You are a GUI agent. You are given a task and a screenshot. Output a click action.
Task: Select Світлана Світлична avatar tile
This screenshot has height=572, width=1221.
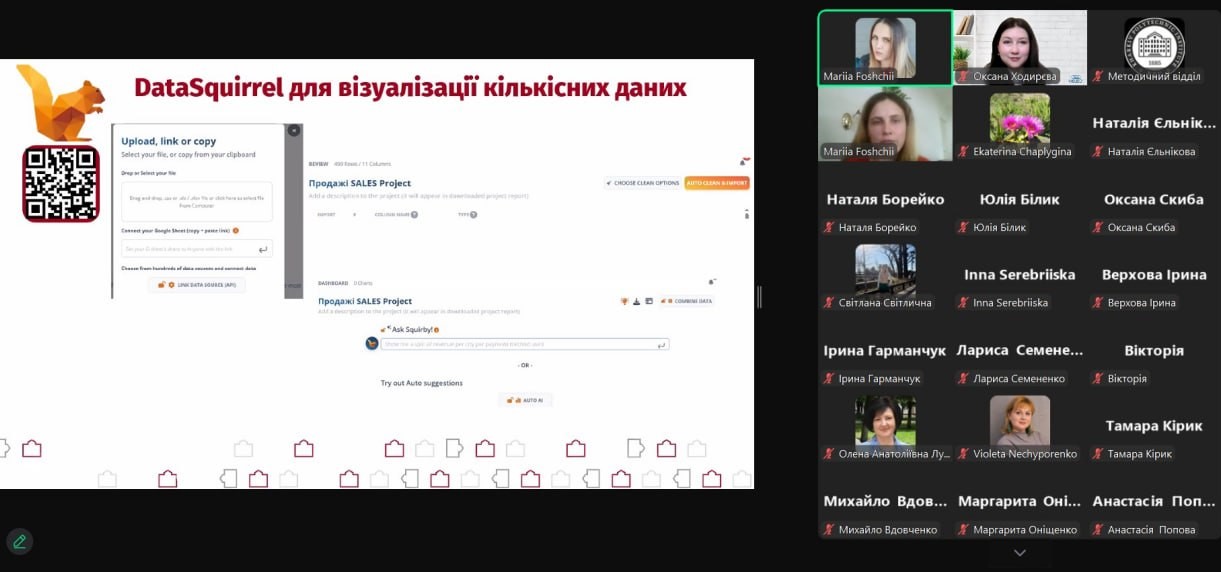[x=885, y=274]
